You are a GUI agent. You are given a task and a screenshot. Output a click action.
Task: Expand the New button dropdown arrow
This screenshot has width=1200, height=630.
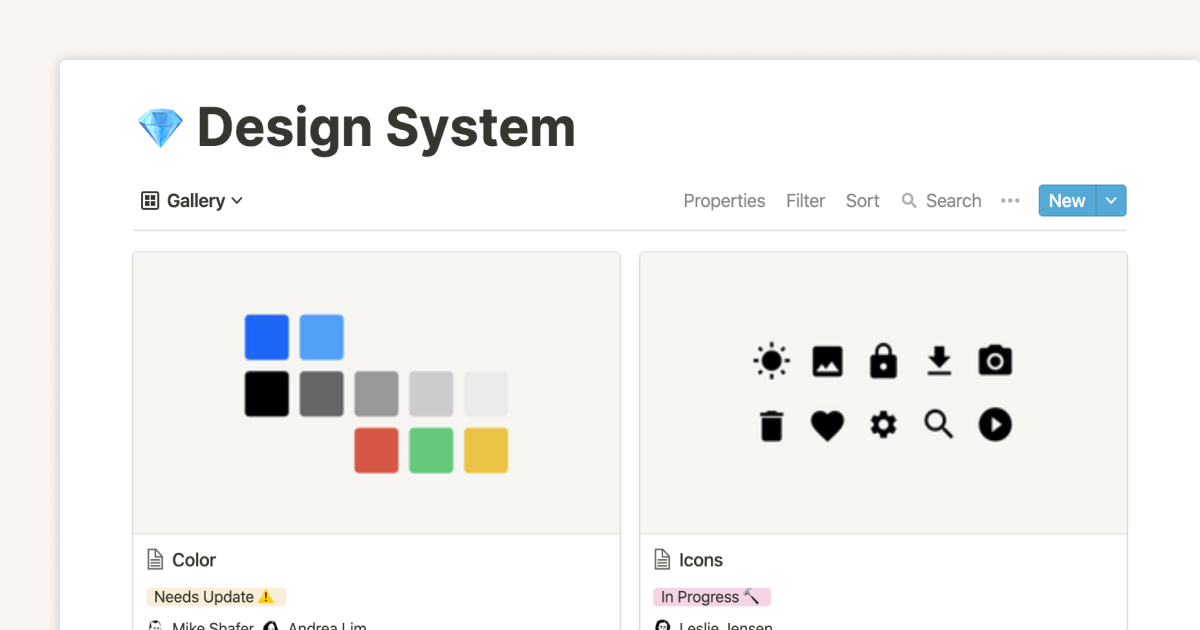point(1112,201)
